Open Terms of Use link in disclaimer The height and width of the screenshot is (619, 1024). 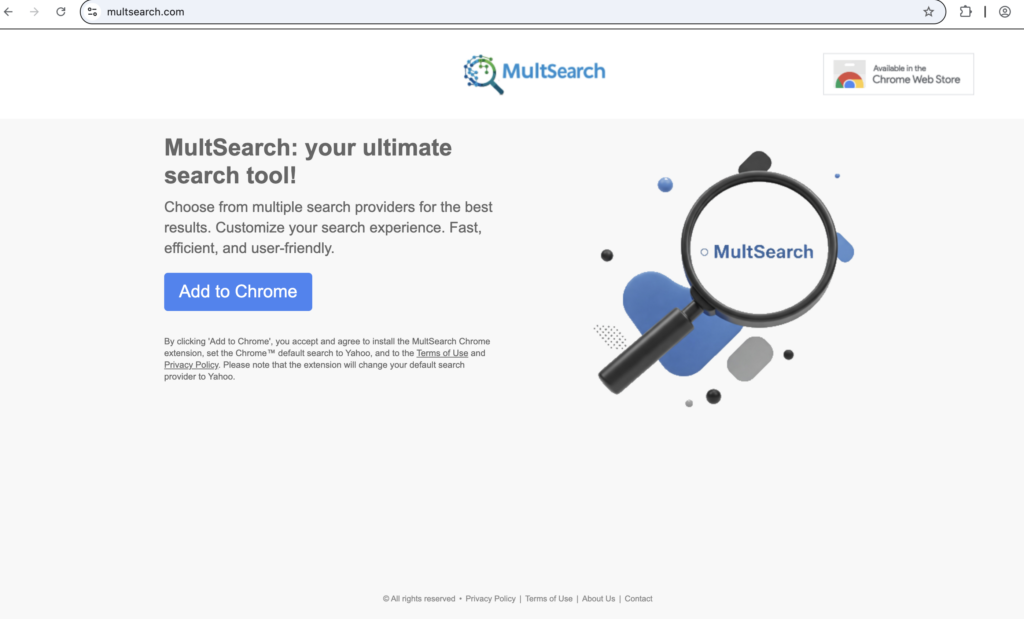[442, 353]
